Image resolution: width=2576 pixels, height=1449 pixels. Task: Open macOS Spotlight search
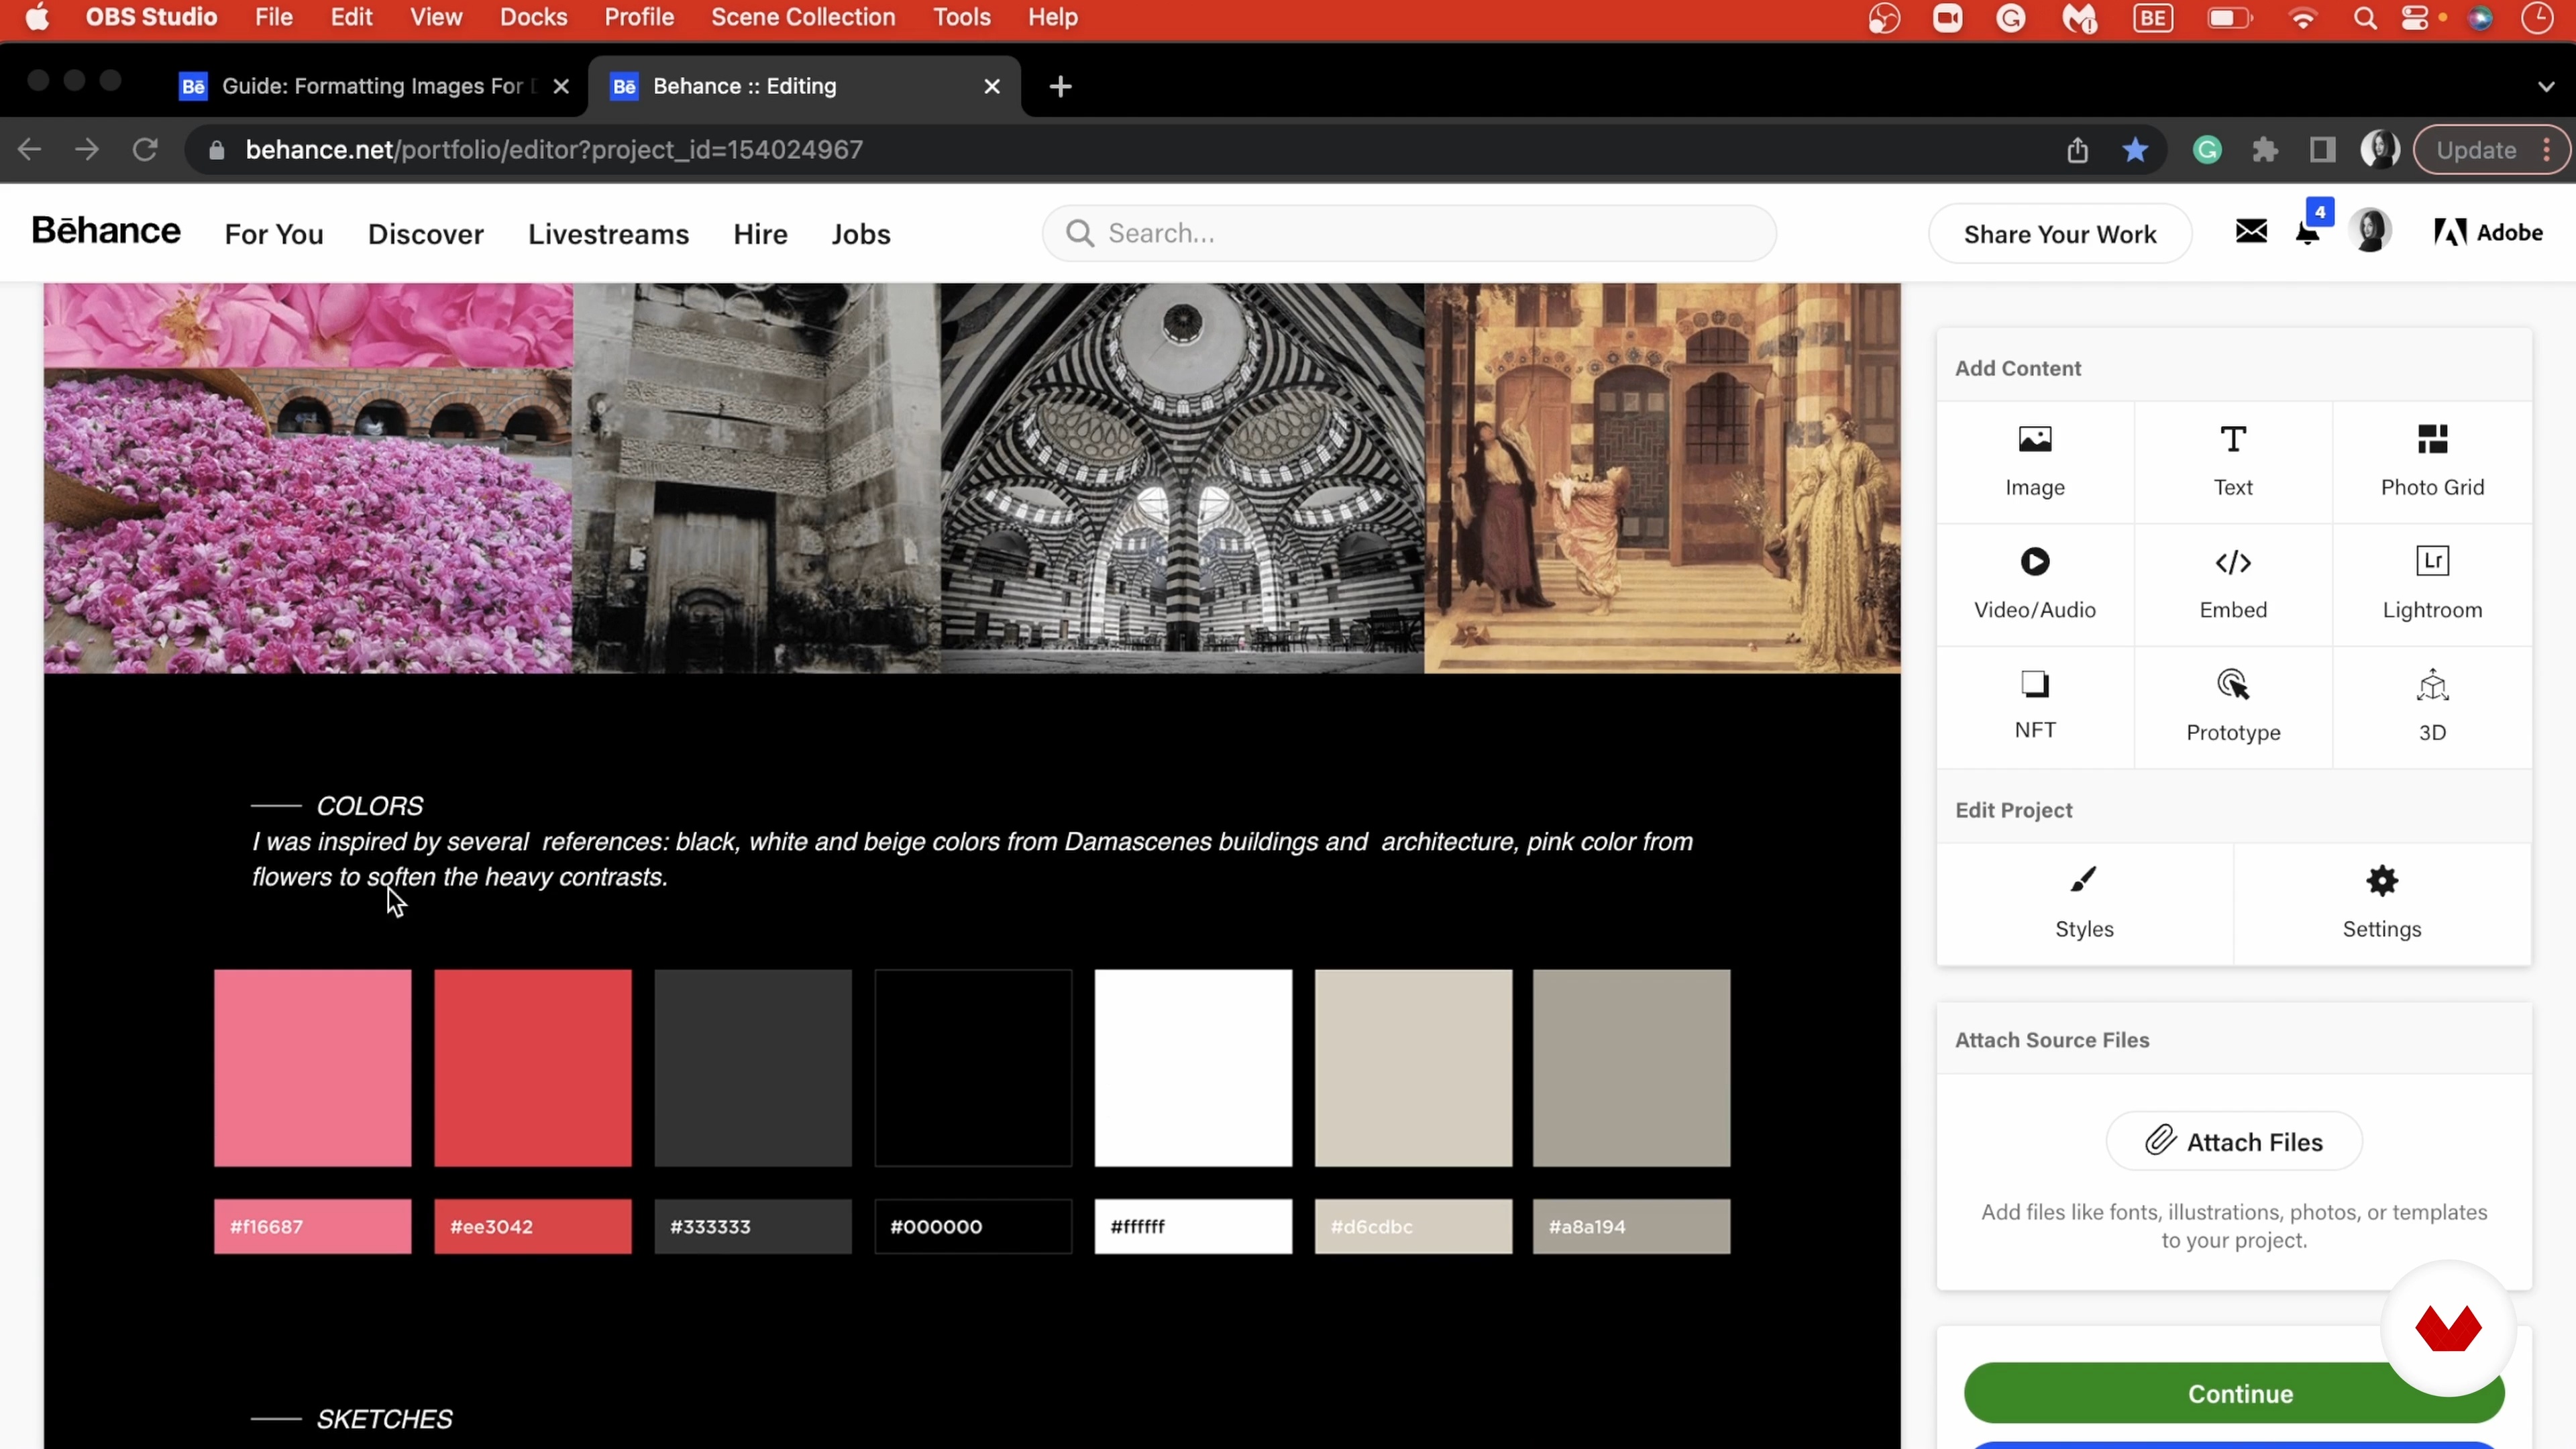coord(2364,18)
